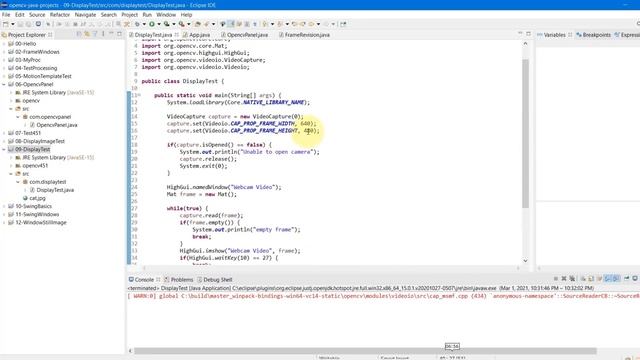Open External Tools dropdown arrow
This screenshot has width=640, height=360.
189,24
